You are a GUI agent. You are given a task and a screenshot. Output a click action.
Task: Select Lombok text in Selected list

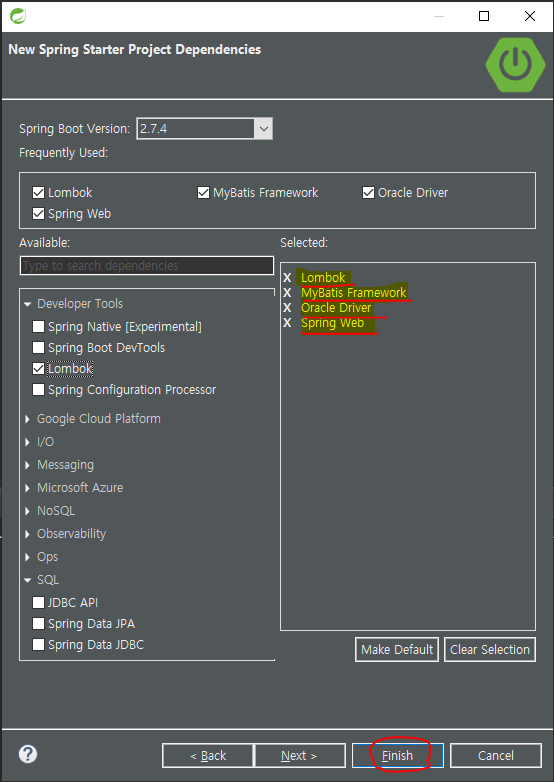pos(323,278)
